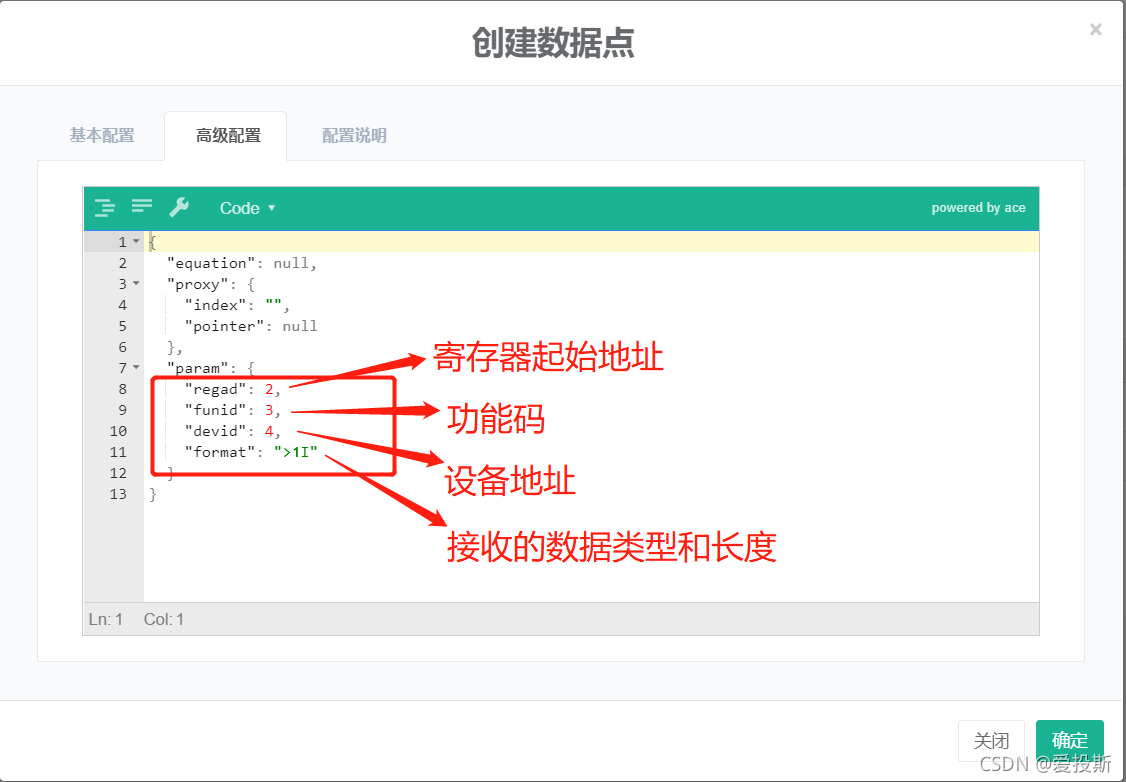
Task: Click line number 10 in the gutter
Action: [118, 430]
